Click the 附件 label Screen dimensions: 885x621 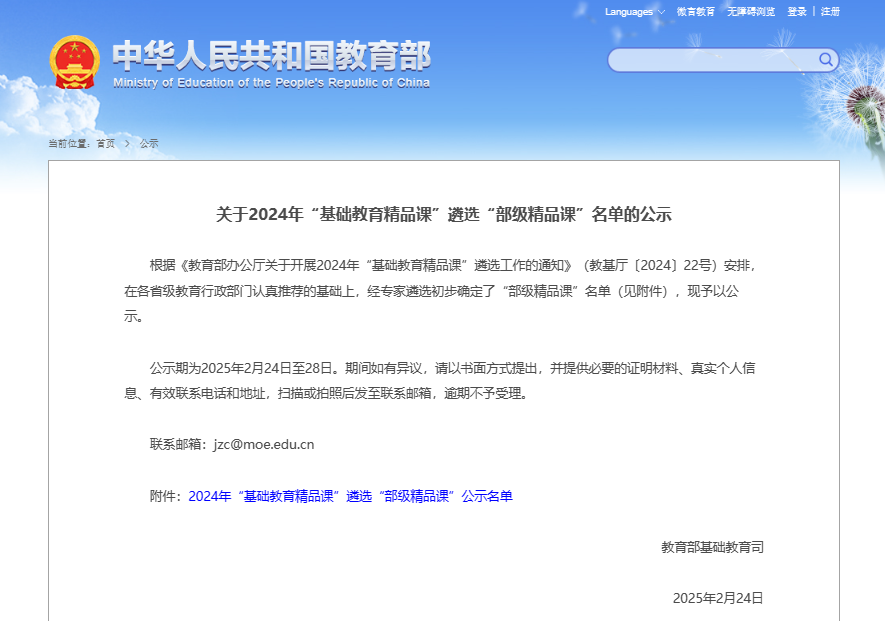coord(164,496)
